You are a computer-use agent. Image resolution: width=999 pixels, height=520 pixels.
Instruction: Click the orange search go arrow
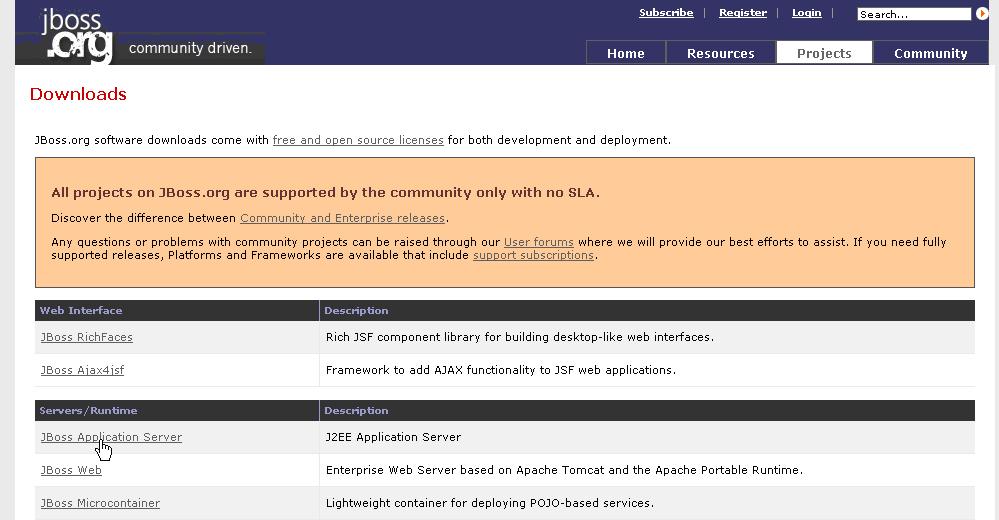pyautogui.click(x=982, y=13)
